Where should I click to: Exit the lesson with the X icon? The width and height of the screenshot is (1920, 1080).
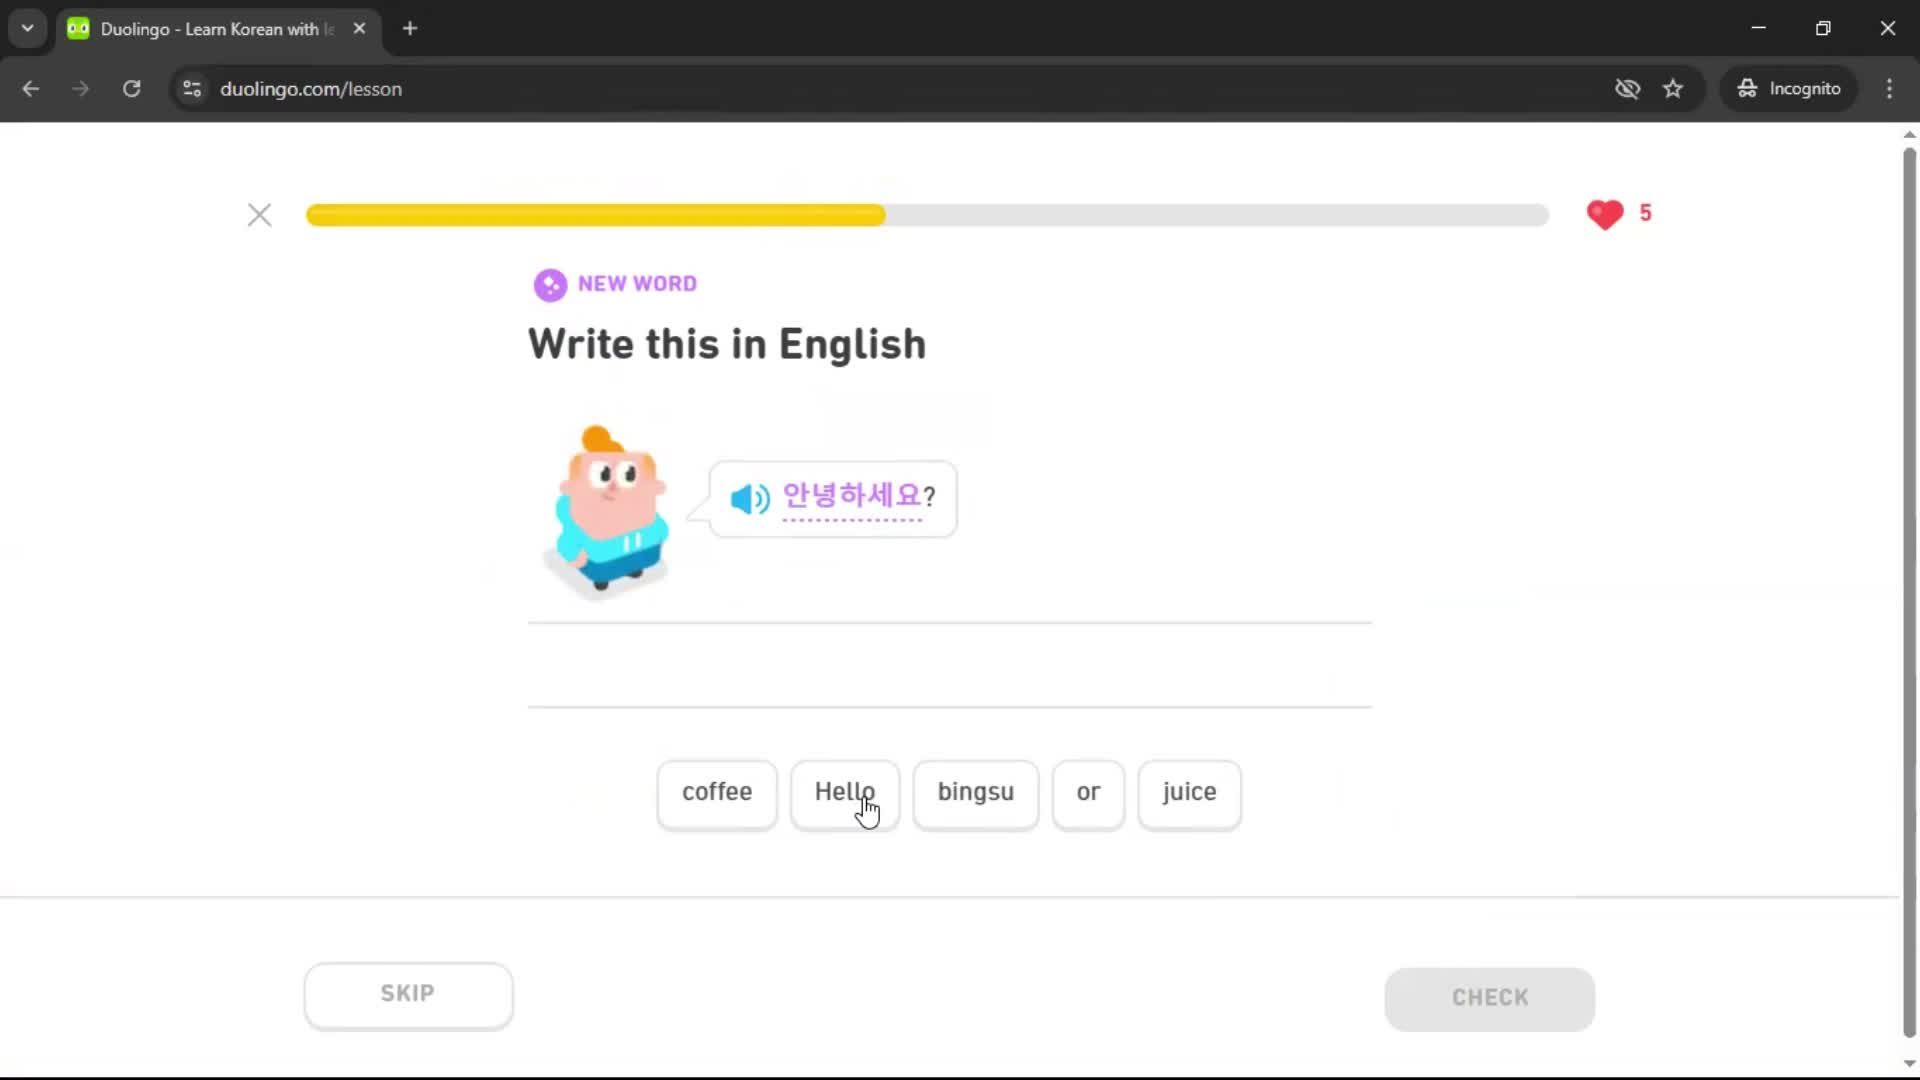pyautogui.click(x=259, y=214)
